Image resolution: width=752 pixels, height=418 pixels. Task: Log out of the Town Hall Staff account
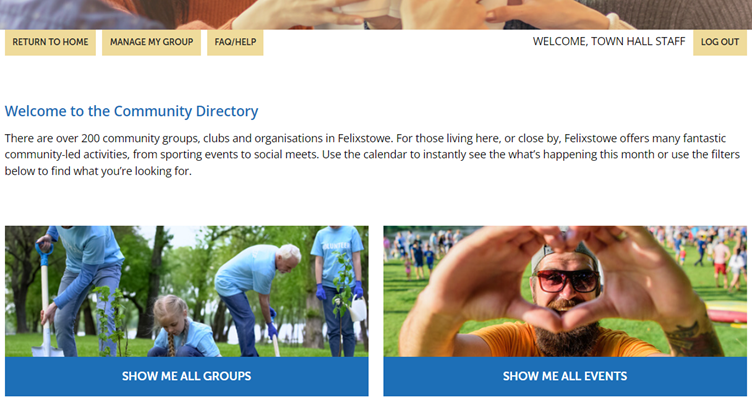tap(720, 43)
